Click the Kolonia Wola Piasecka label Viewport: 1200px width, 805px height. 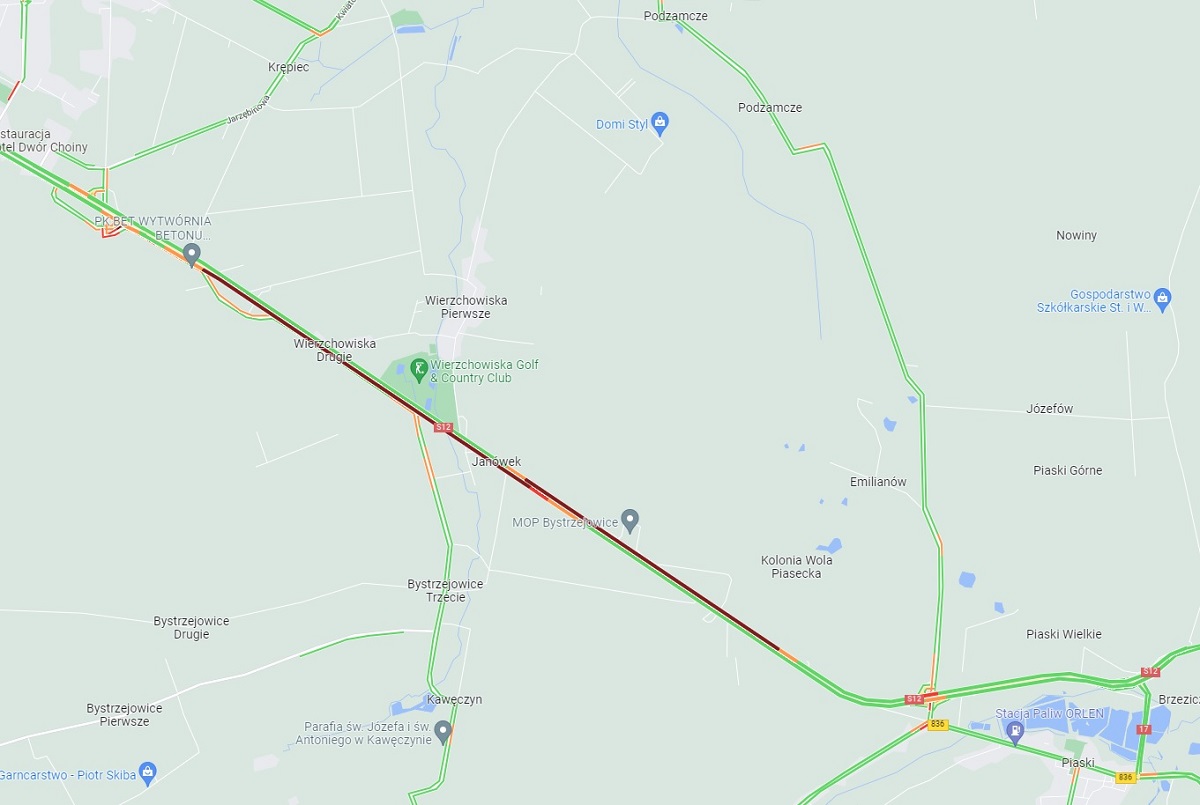(x=797, y=567)
